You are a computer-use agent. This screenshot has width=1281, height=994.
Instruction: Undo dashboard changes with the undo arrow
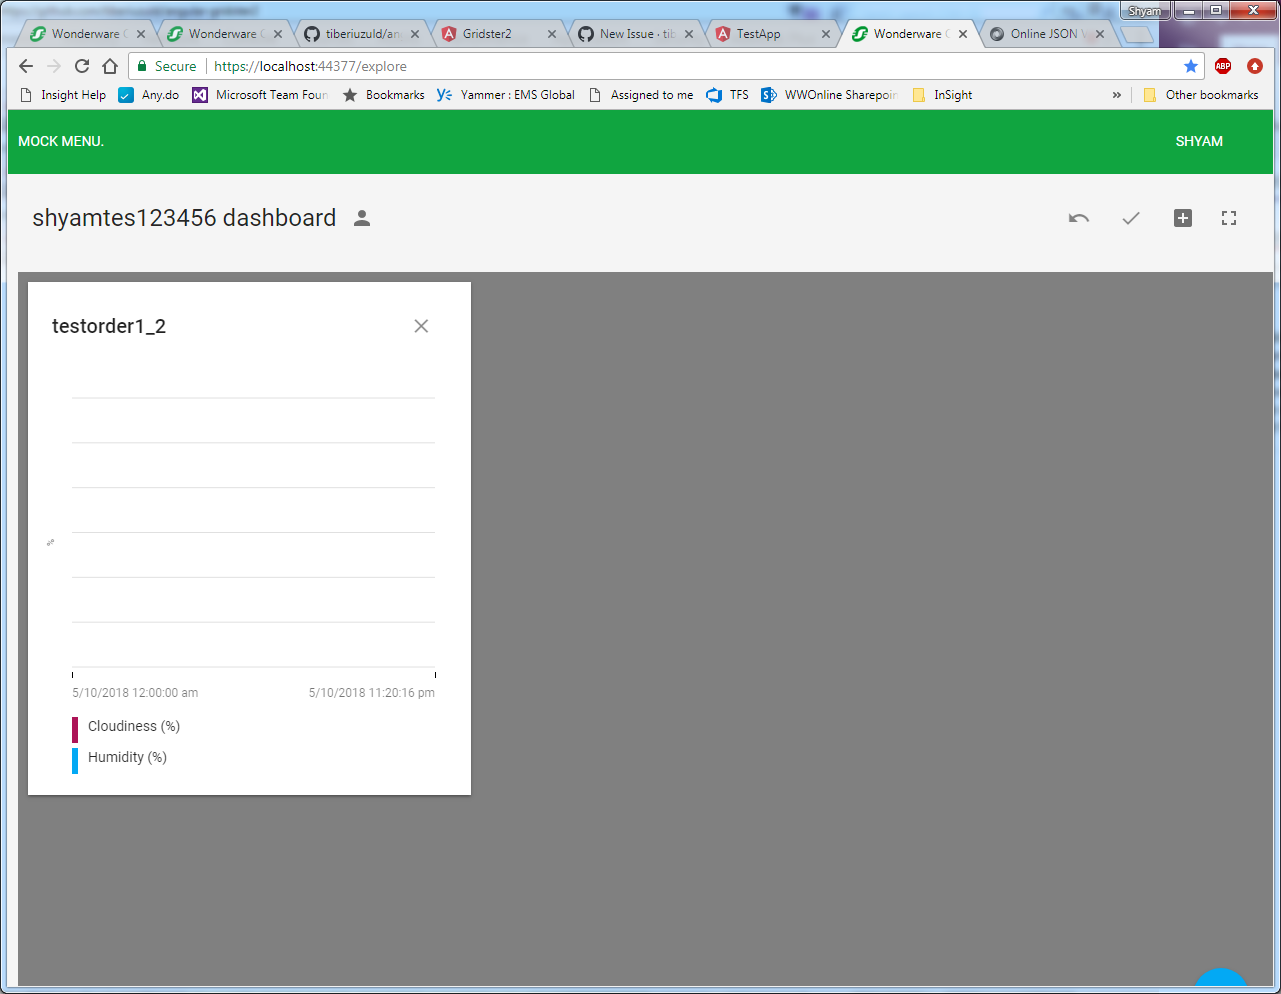coord(1078,218)
